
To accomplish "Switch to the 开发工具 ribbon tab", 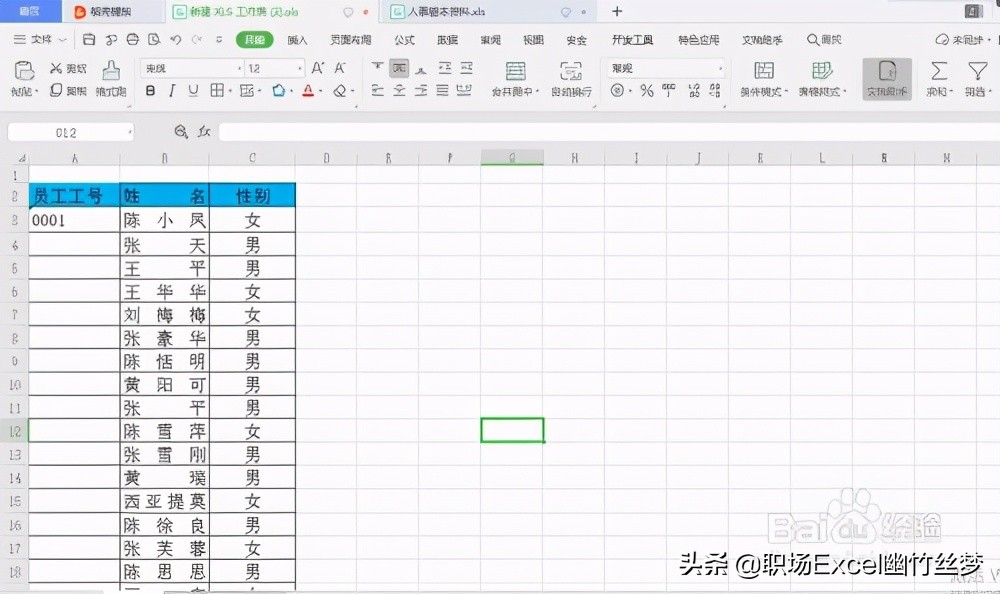I will [x=632, y=40].
